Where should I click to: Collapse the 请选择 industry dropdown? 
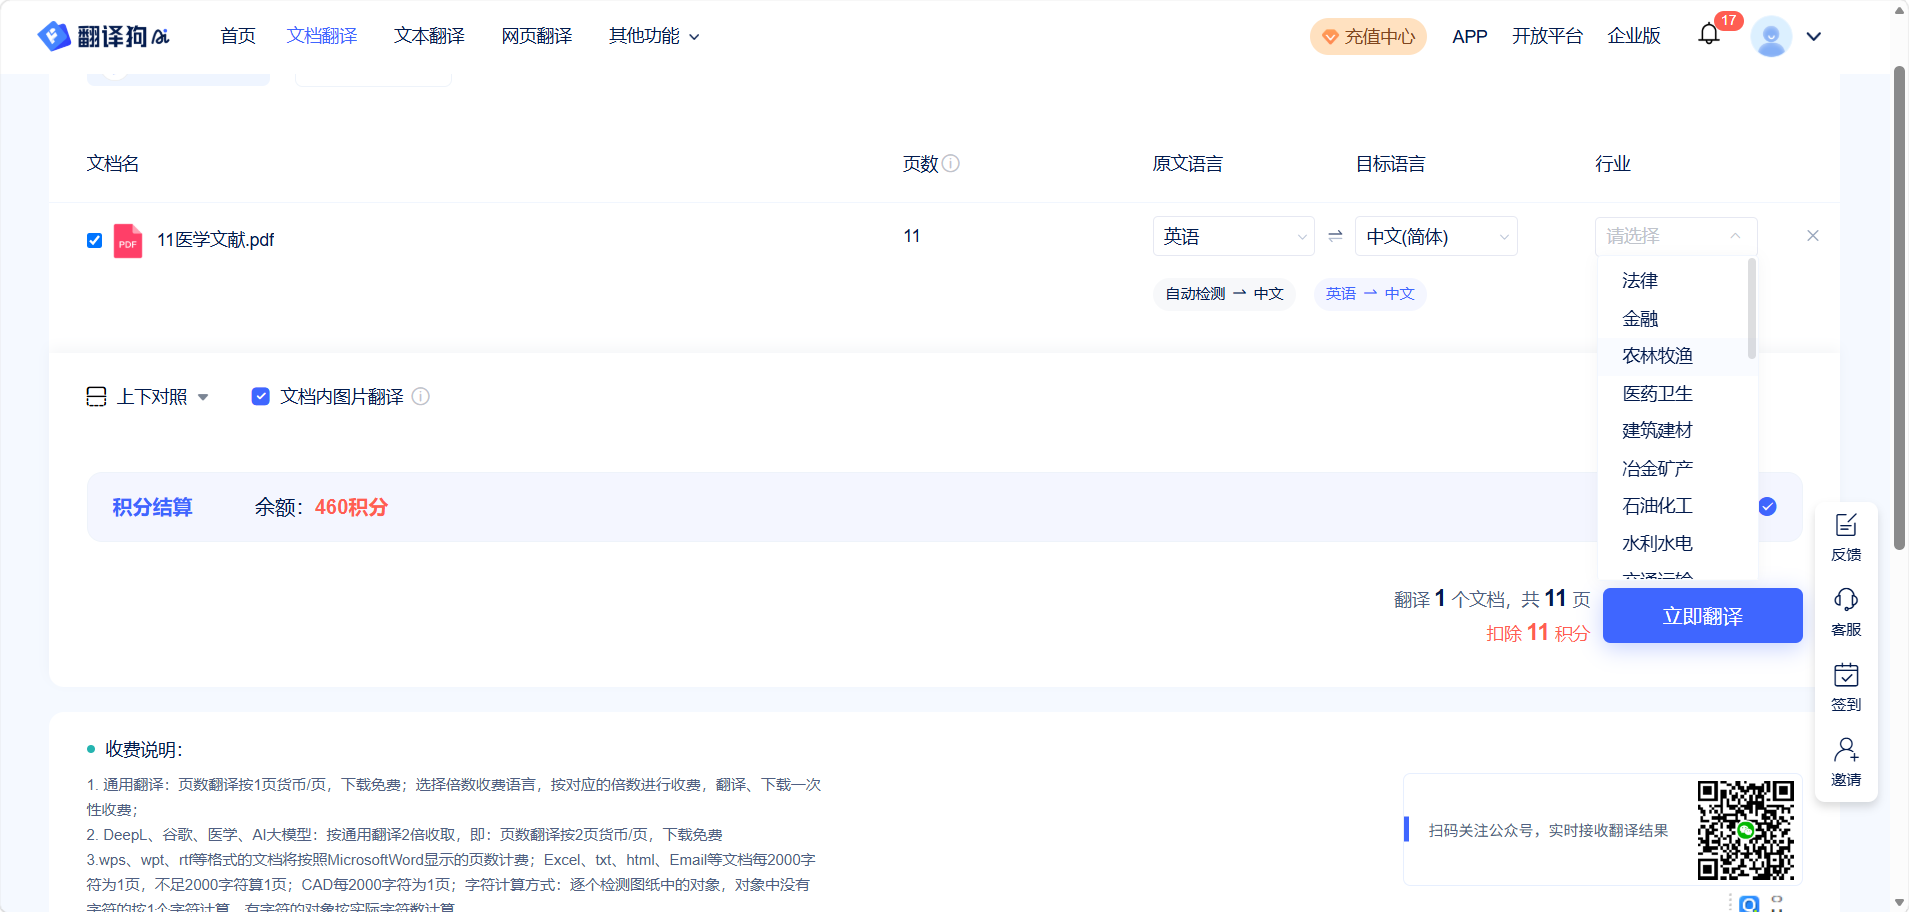click(1676, 236)
